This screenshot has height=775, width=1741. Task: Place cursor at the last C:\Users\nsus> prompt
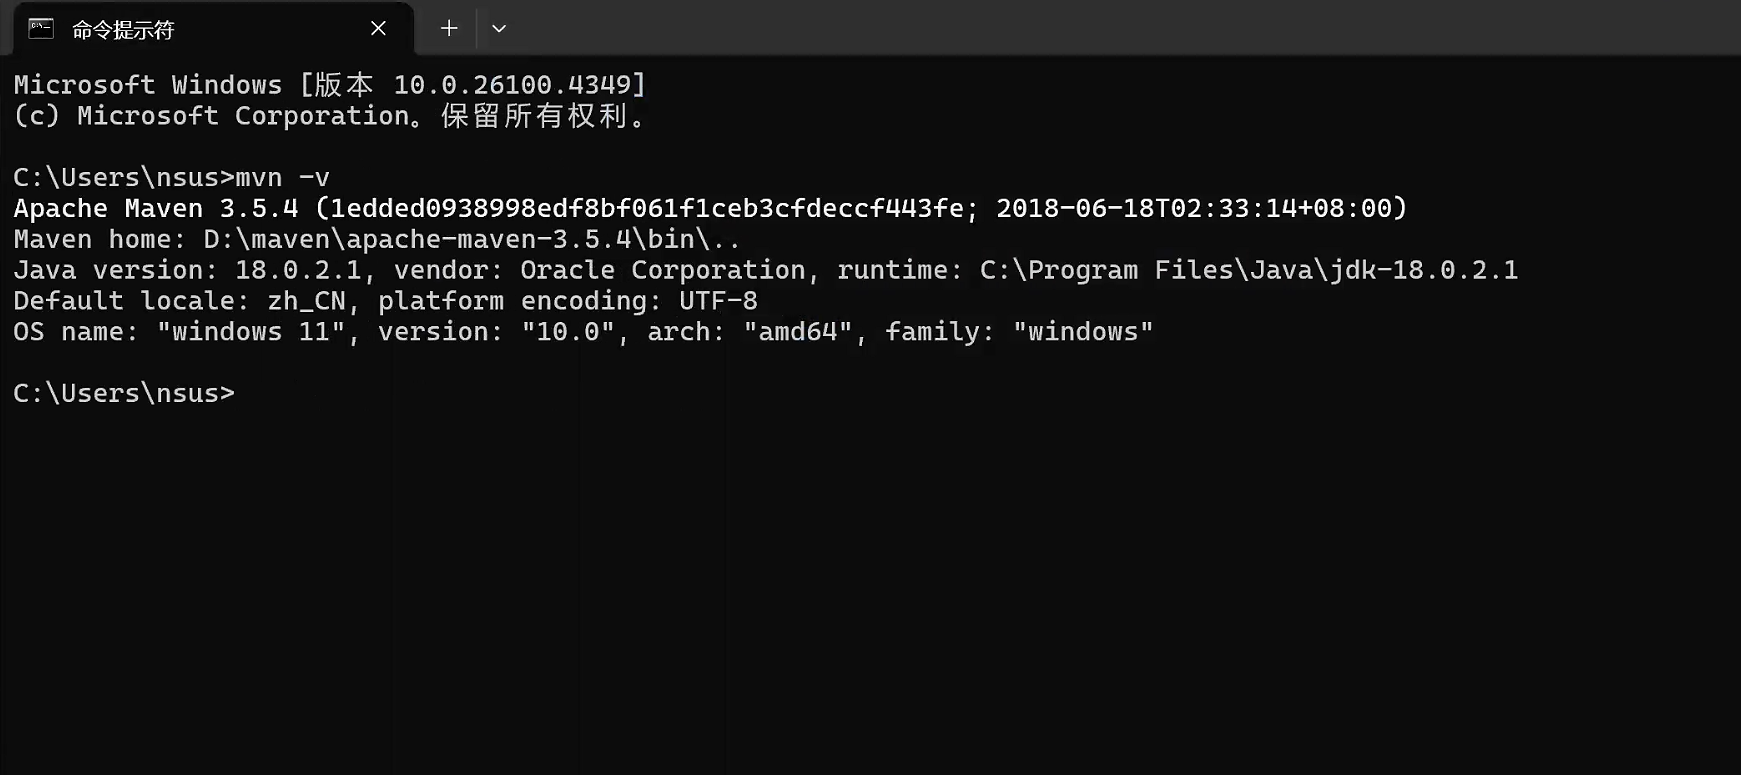(x=124, y=394)
